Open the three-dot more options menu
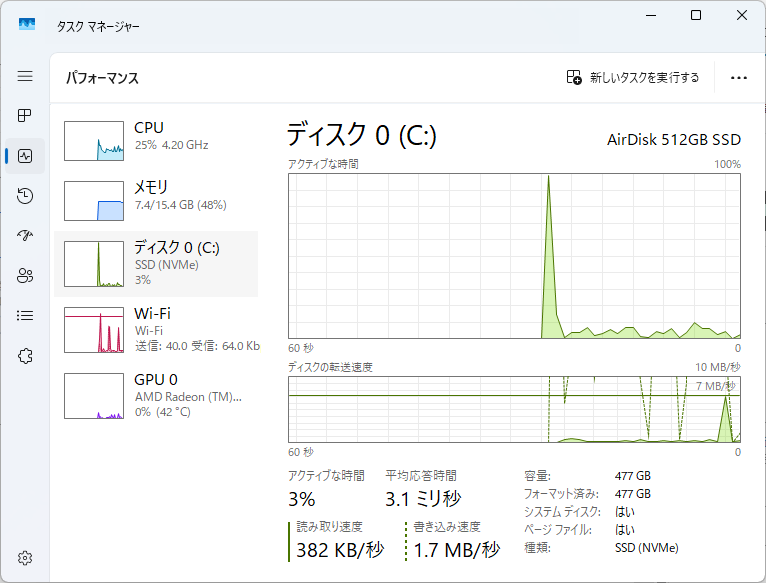 [739, 78]
